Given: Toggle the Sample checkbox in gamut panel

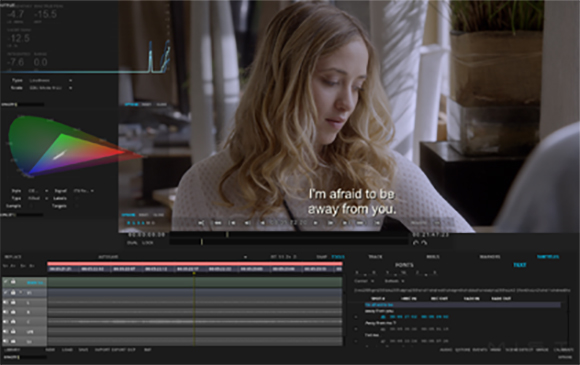Looking at the screenshot, I should coord(31,206).
